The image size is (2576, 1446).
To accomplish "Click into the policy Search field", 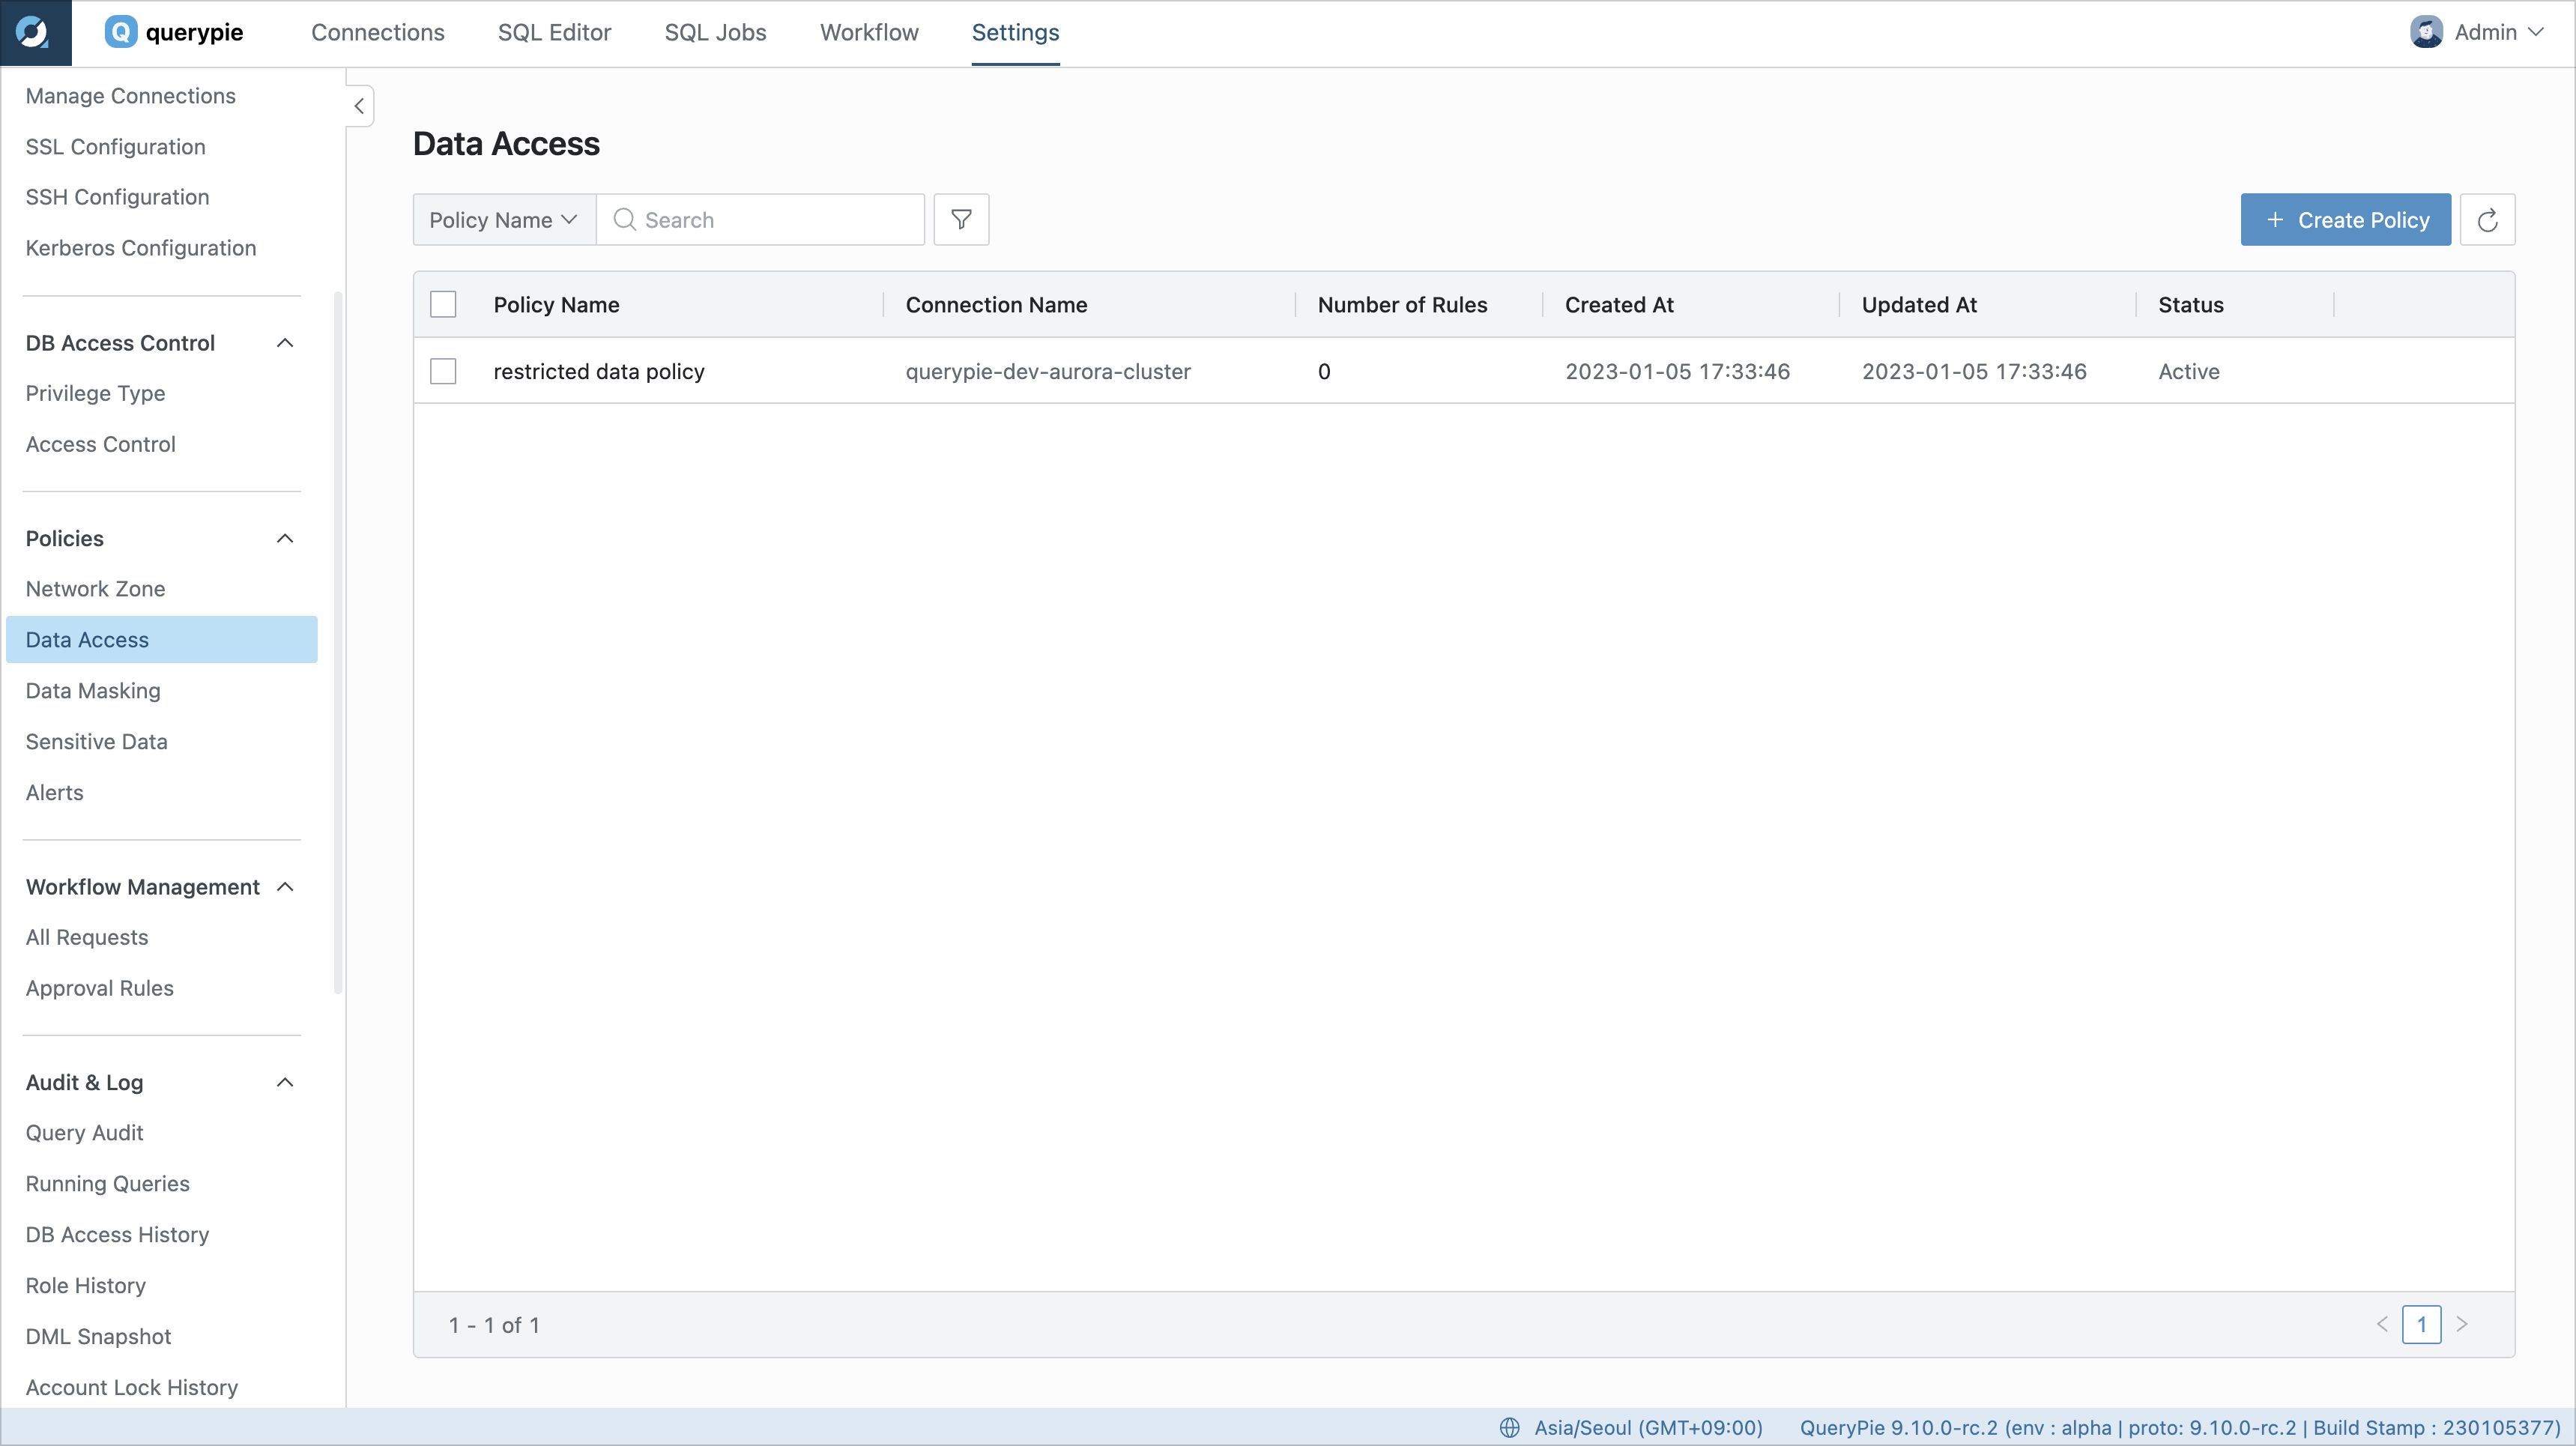I will click(760, 219).
